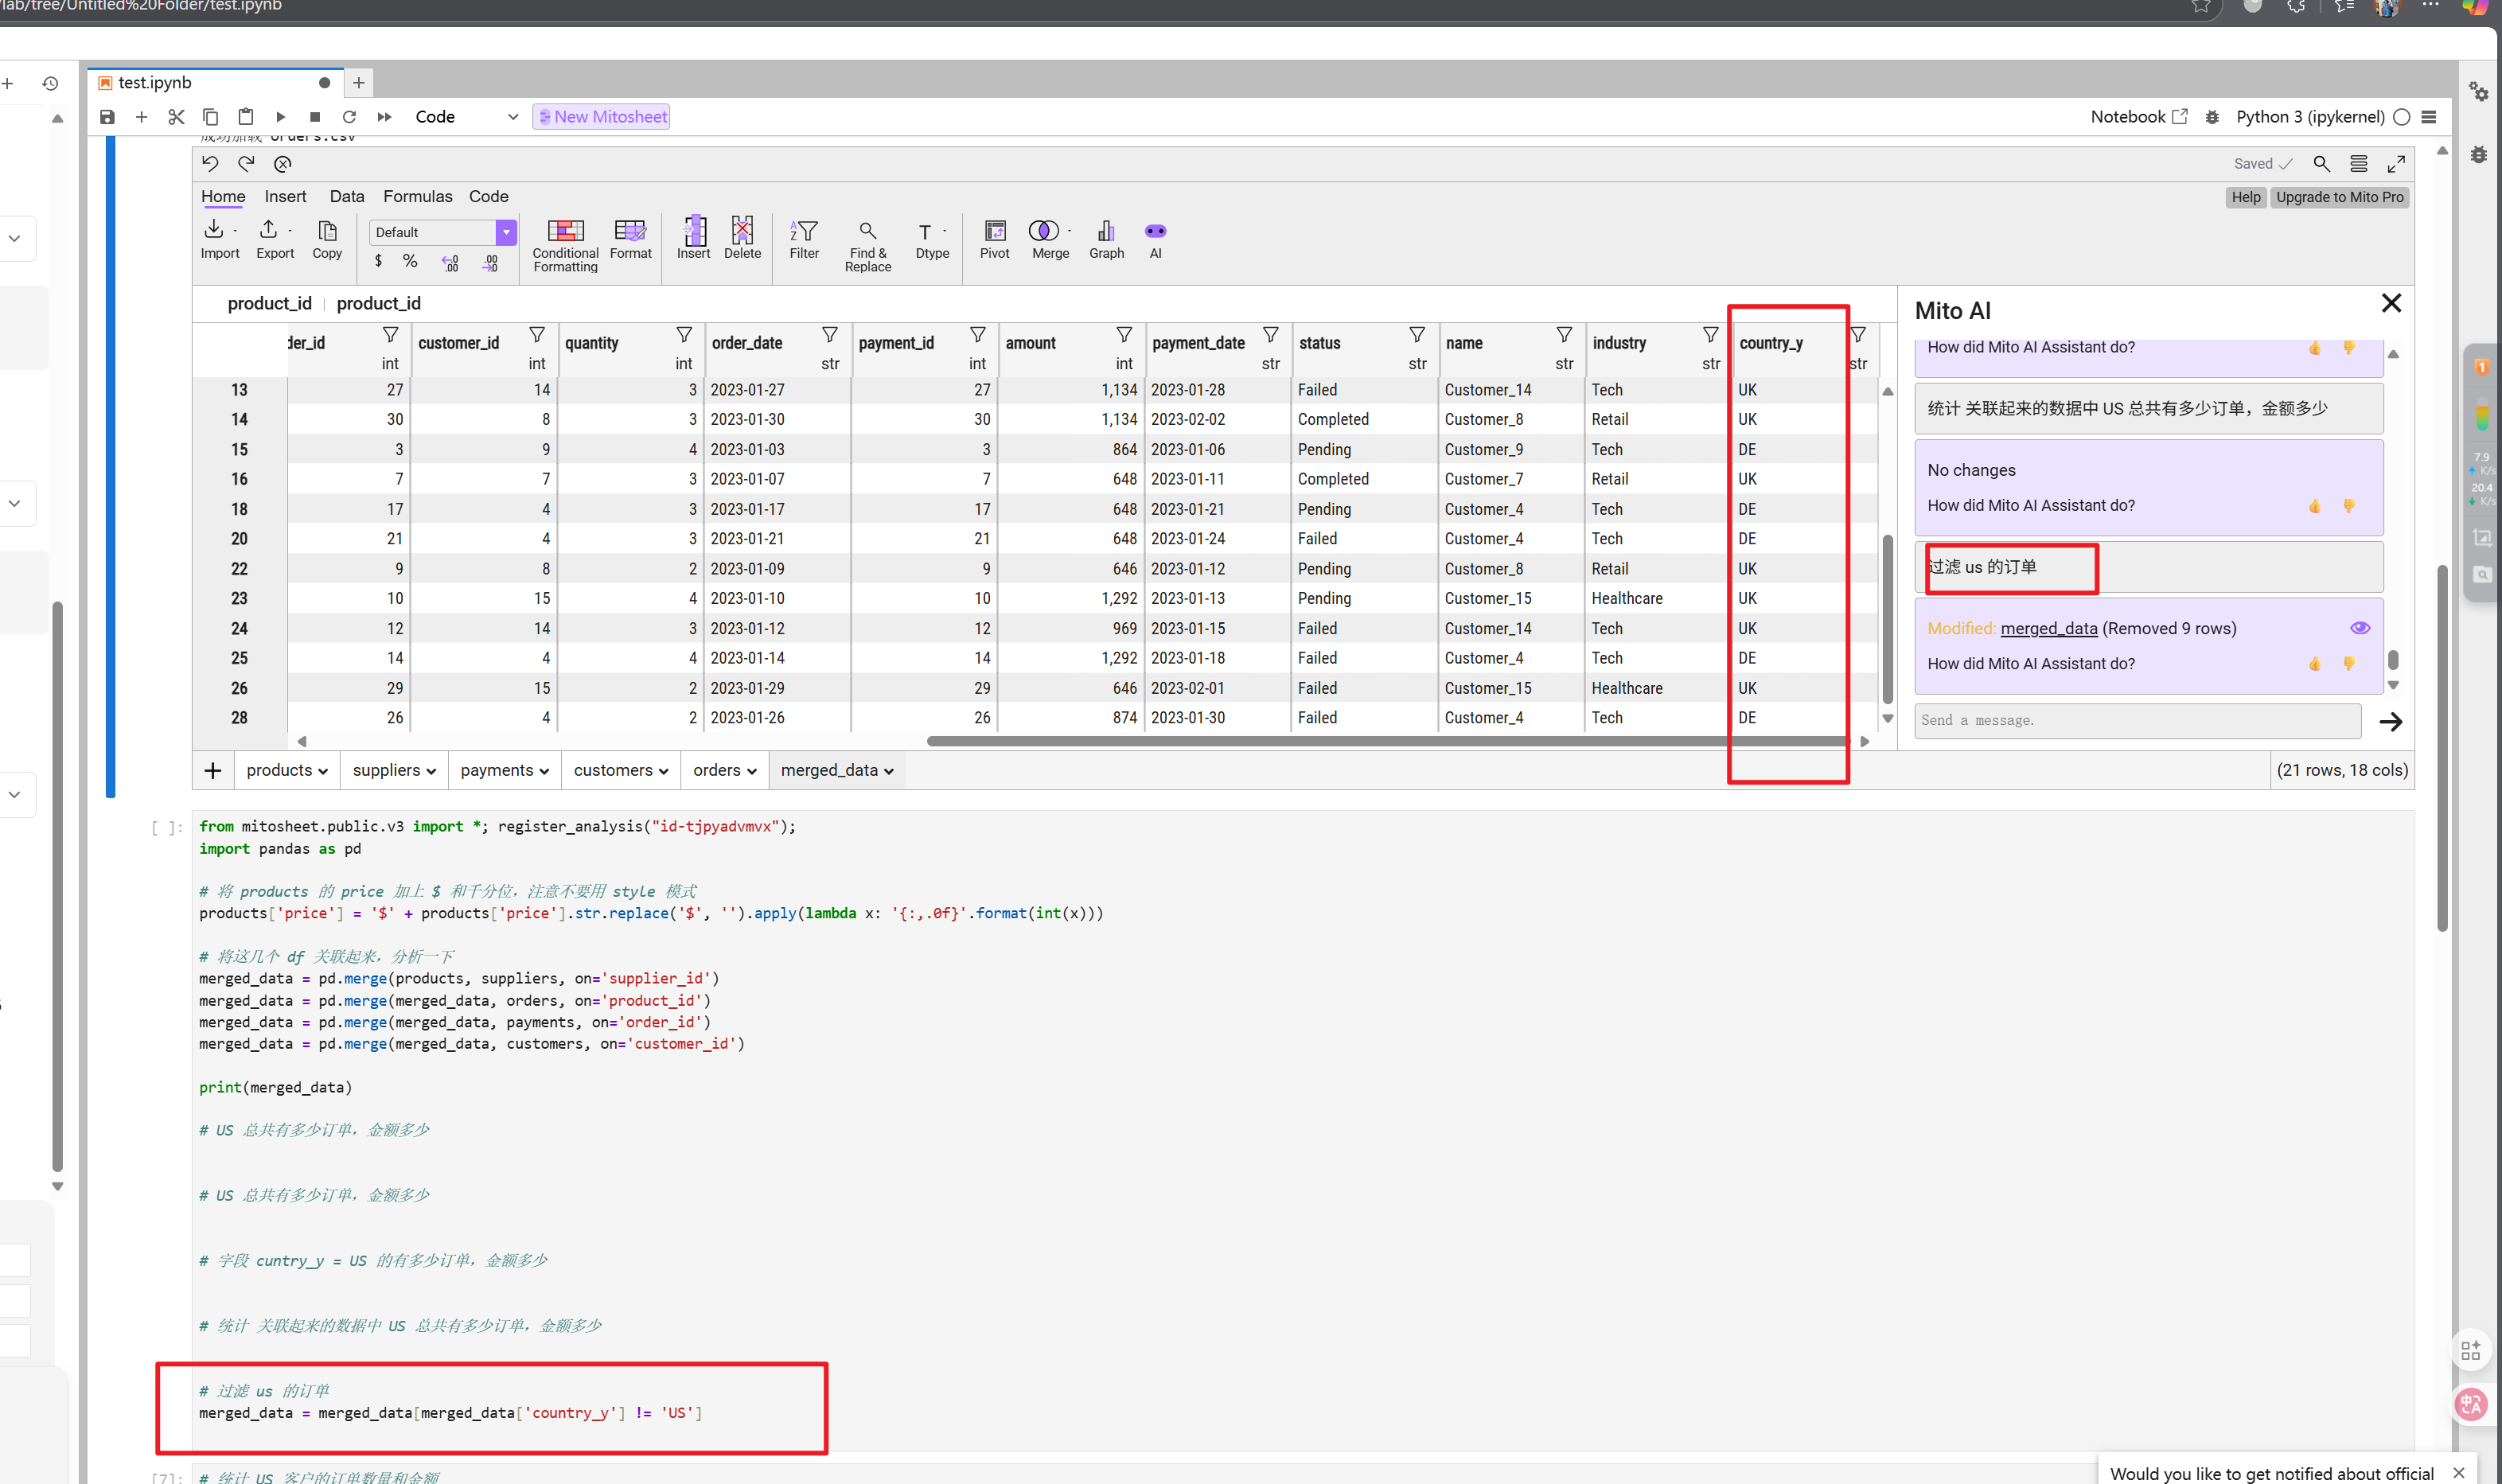
Task: Select the test.ipynb notebook tab
Action: (x=215, y=82)
